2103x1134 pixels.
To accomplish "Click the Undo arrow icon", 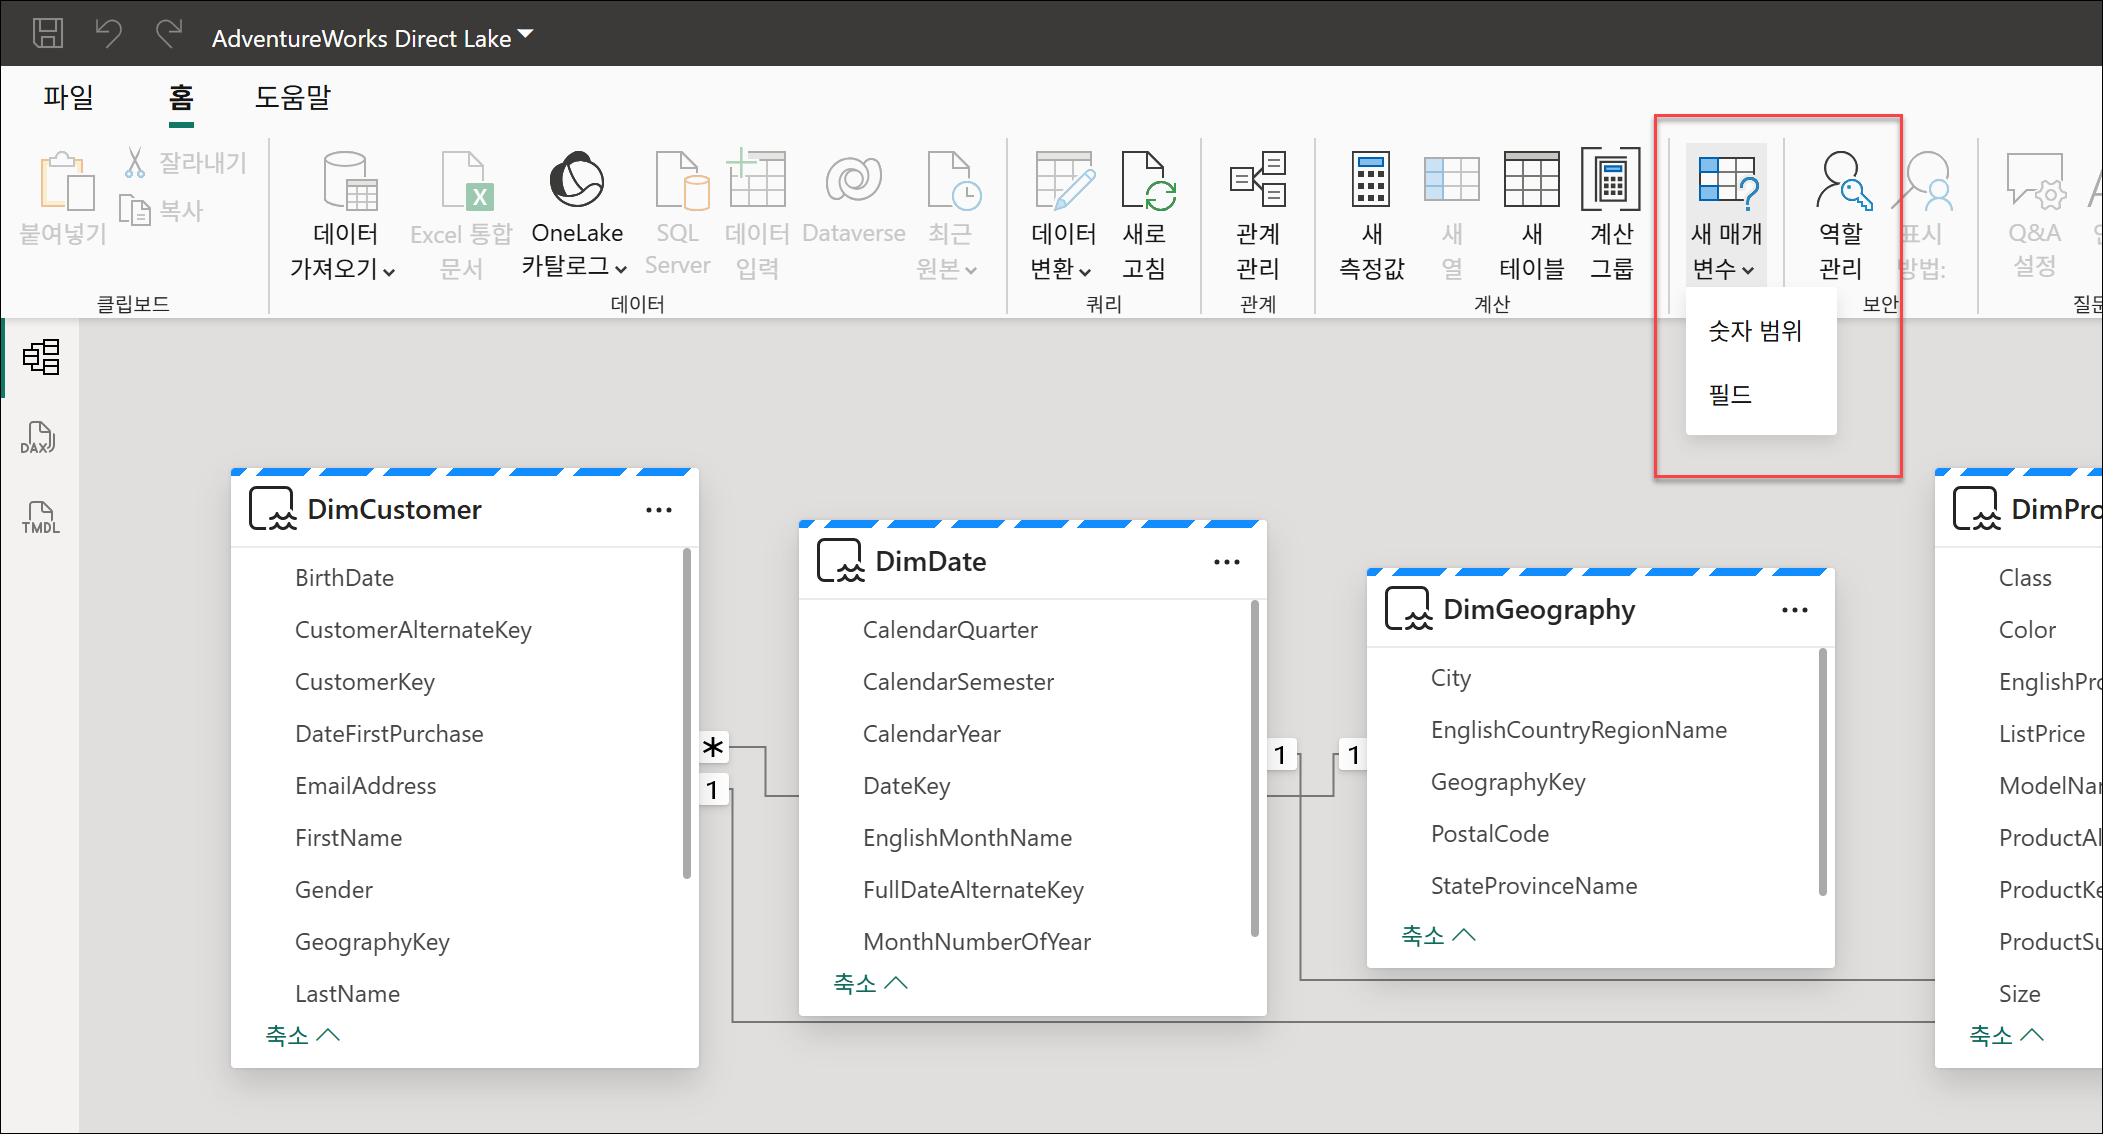I will pyautogui.click(x=108, y=34).
